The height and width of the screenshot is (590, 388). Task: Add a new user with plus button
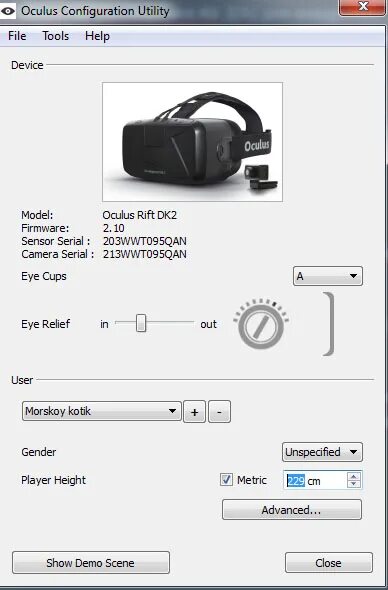[x=194, y=412]
